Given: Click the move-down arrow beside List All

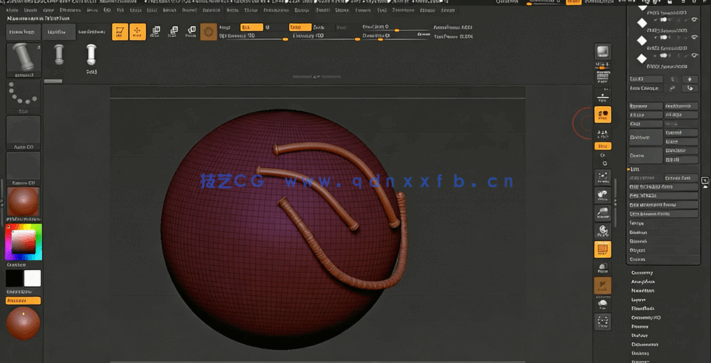Looking at the screenshot, I should click(x=690, y=79).
